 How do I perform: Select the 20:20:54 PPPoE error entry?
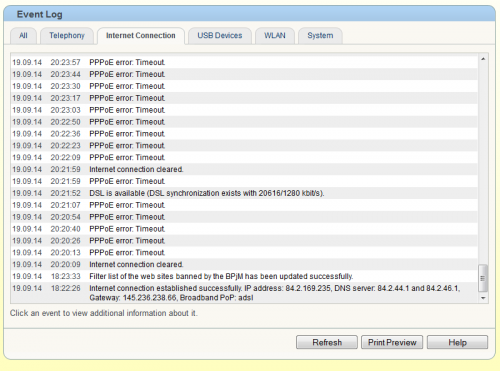coord(244,217)
